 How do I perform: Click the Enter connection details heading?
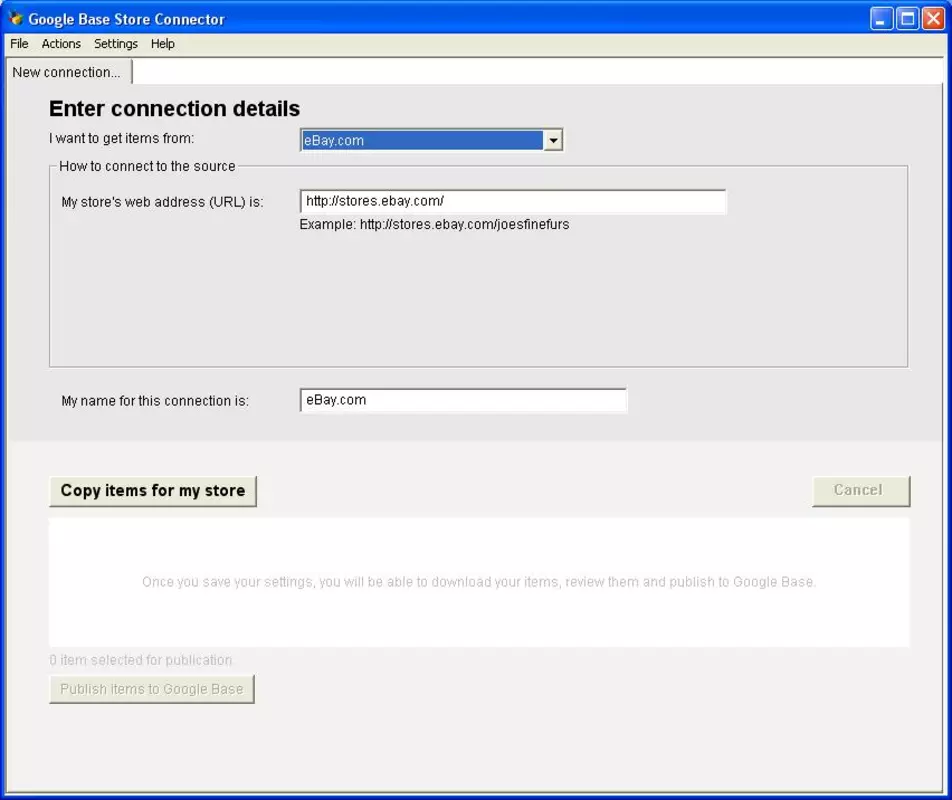174,109
